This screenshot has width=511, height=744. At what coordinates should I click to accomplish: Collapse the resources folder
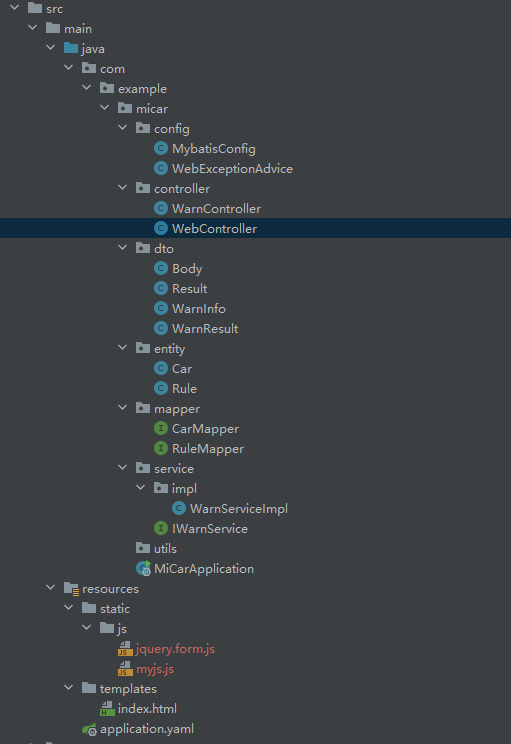(x=50, y=587)
